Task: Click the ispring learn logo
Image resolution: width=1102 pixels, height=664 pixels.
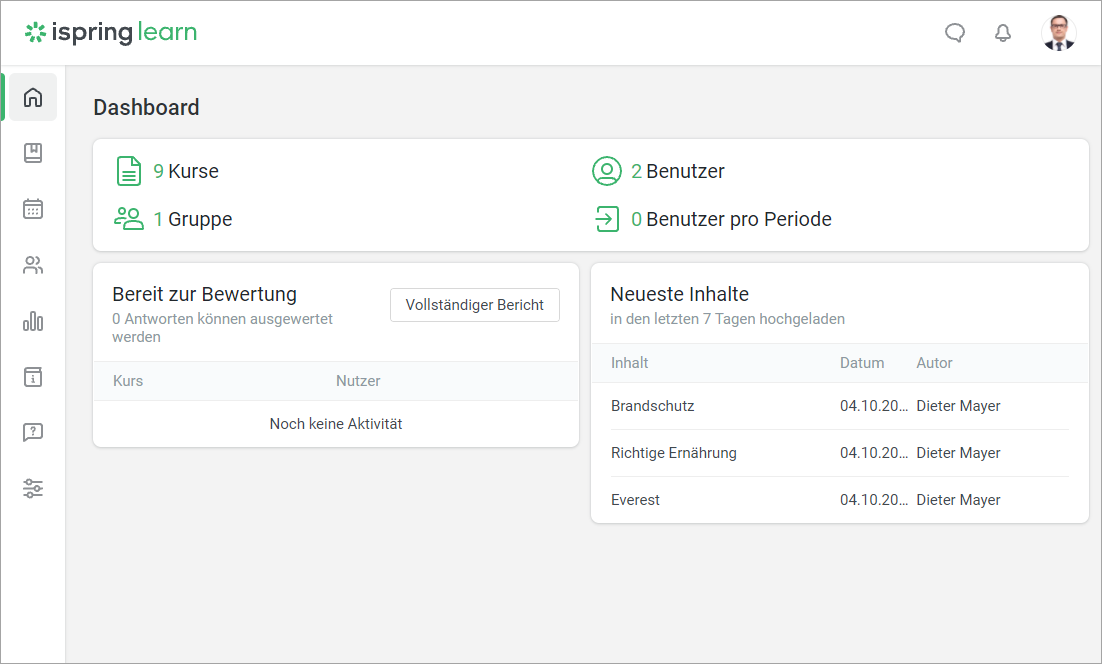Action: point(111,33)
